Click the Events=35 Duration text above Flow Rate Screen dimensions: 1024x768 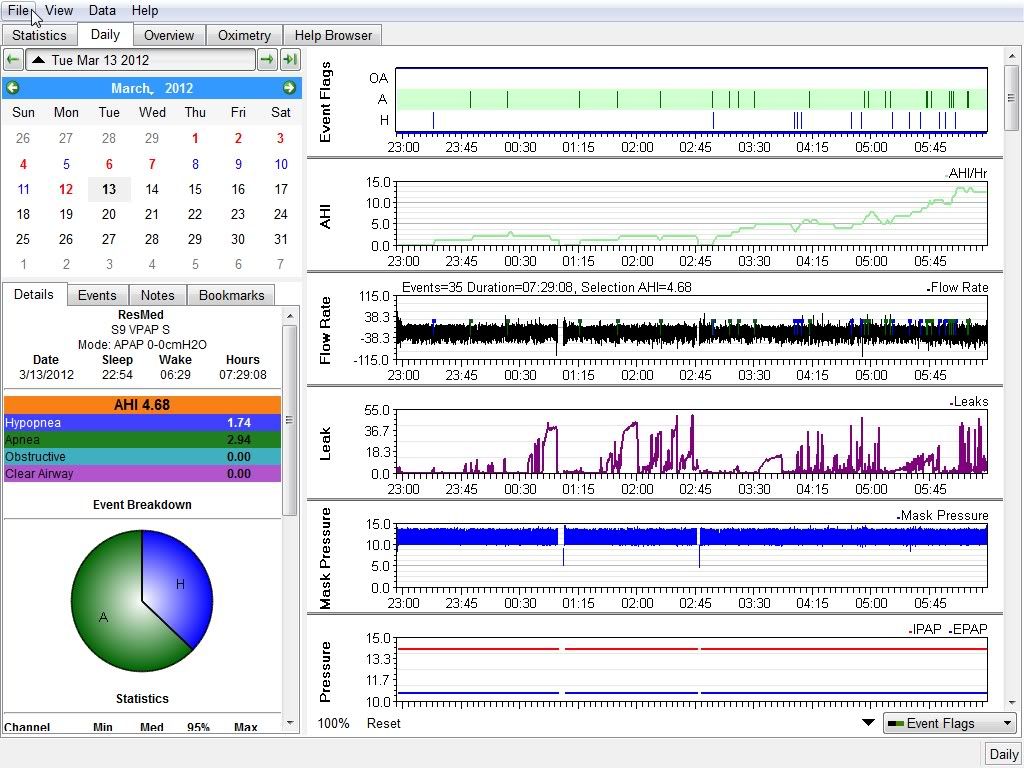coord(547,287)
